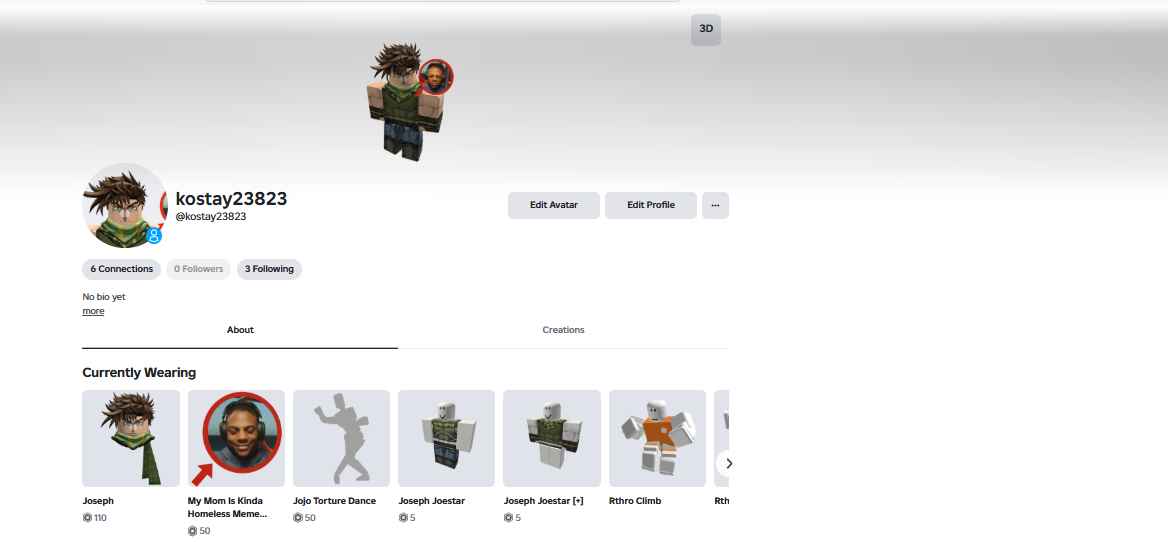Image resolution: width=1168 pixels, height=542 pixels.
Task: Show next Currently Wearing items with arrow
Action: (728, 464)
